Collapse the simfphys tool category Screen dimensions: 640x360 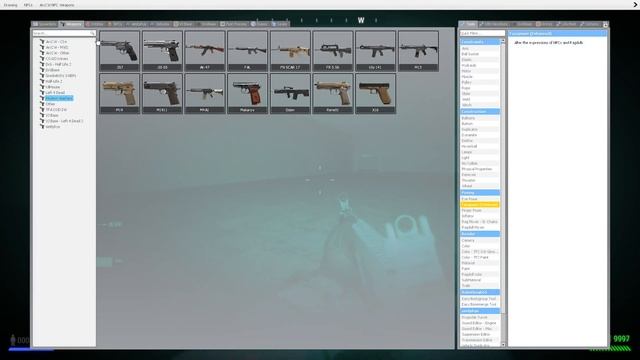pyautogui.click(x=480, y=311)
